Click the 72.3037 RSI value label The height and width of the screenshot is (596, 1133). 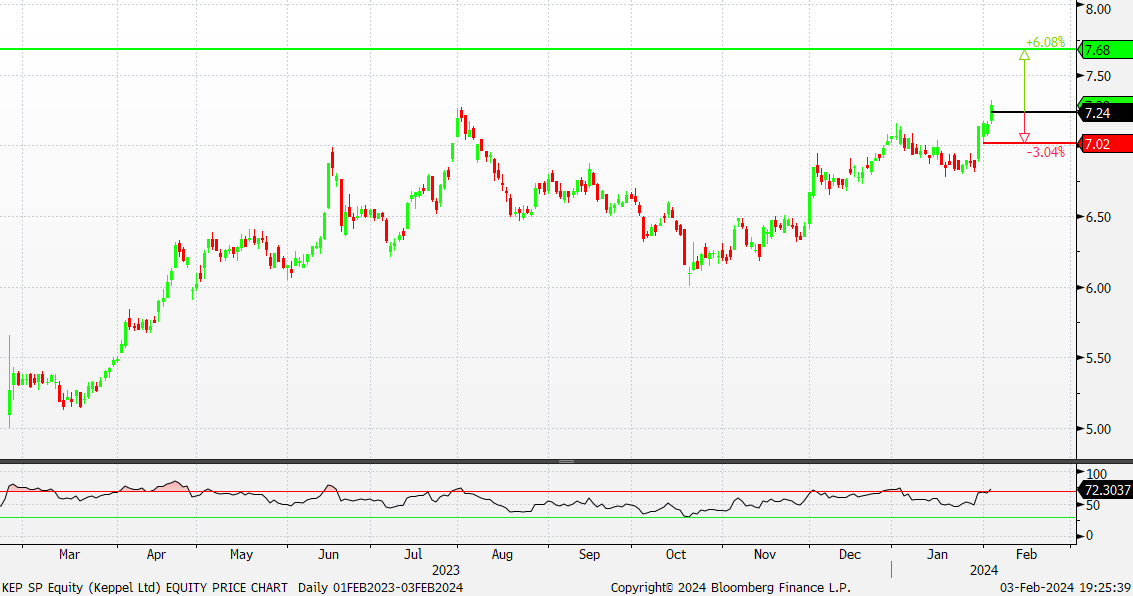1104,490
